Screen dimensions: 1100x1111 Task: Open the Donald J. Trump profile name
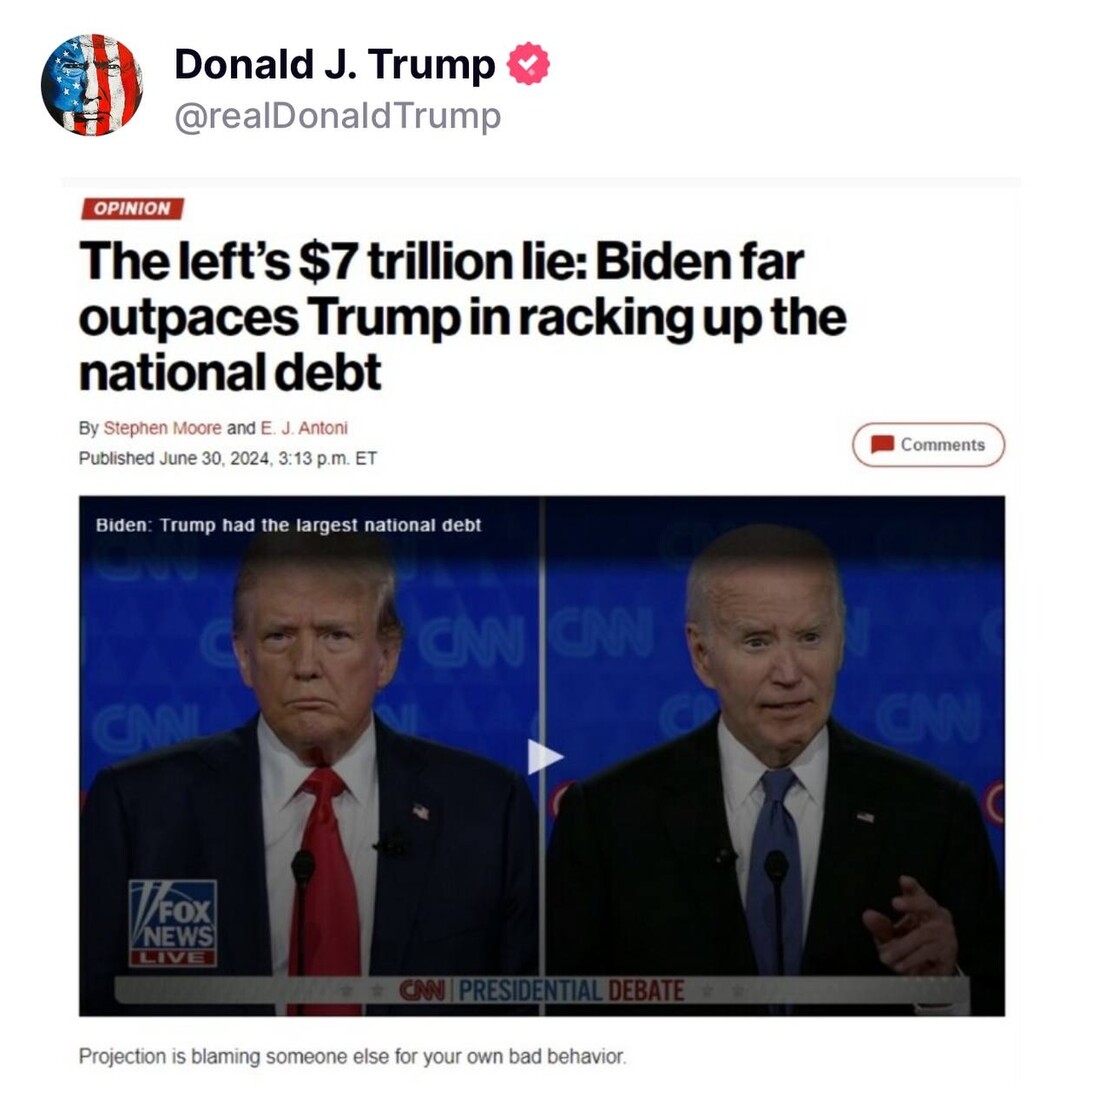tap(335, 64)
